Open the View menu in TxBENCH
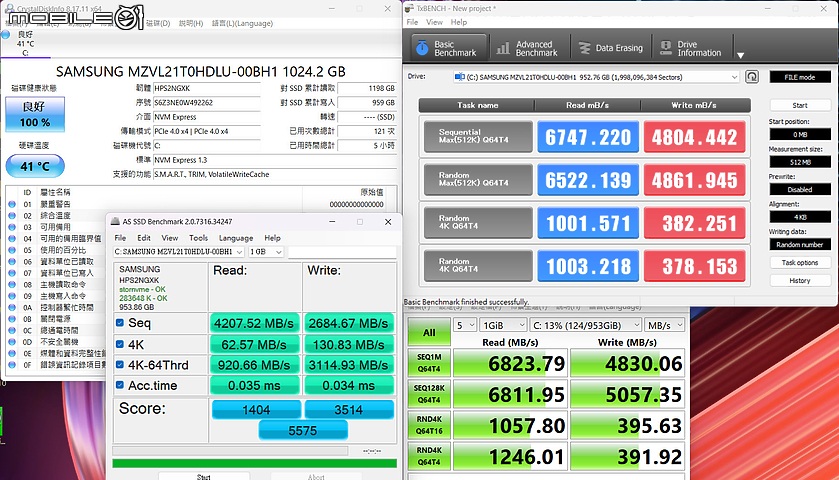839x480 pixels. pyautogui.click(x=434, y=22)
